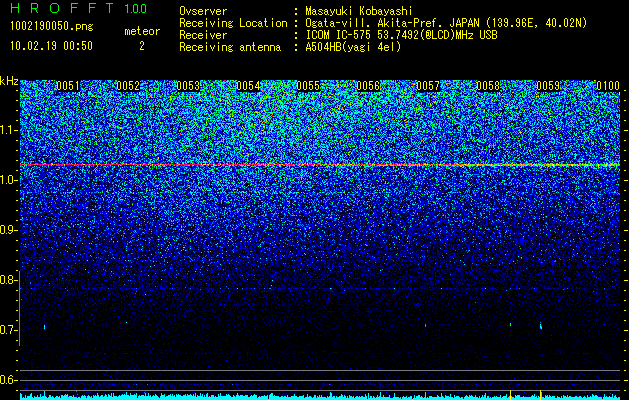Click the 0056 time marker
The height and width of the screenshot is (400, 629).
pyautogui.click(x=368, y=86)
